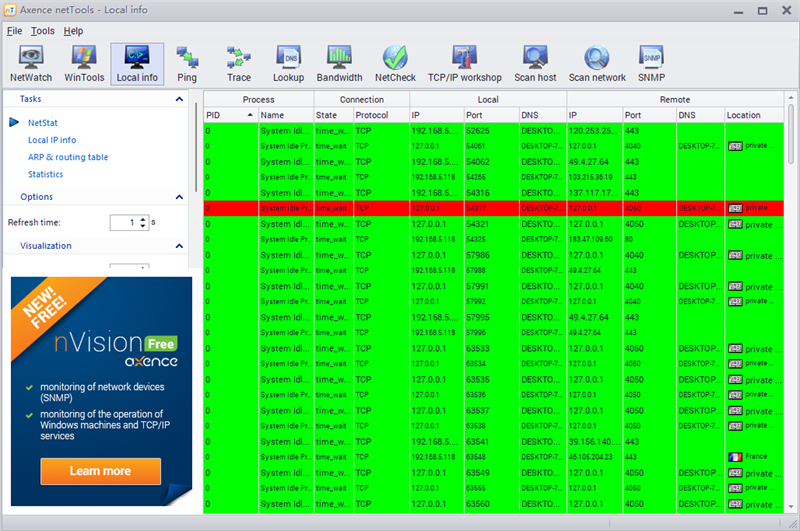Click the NetStat play arrow icon
Image resolution: width=800 pixels, height=531 pixels.
coord(14,122)
